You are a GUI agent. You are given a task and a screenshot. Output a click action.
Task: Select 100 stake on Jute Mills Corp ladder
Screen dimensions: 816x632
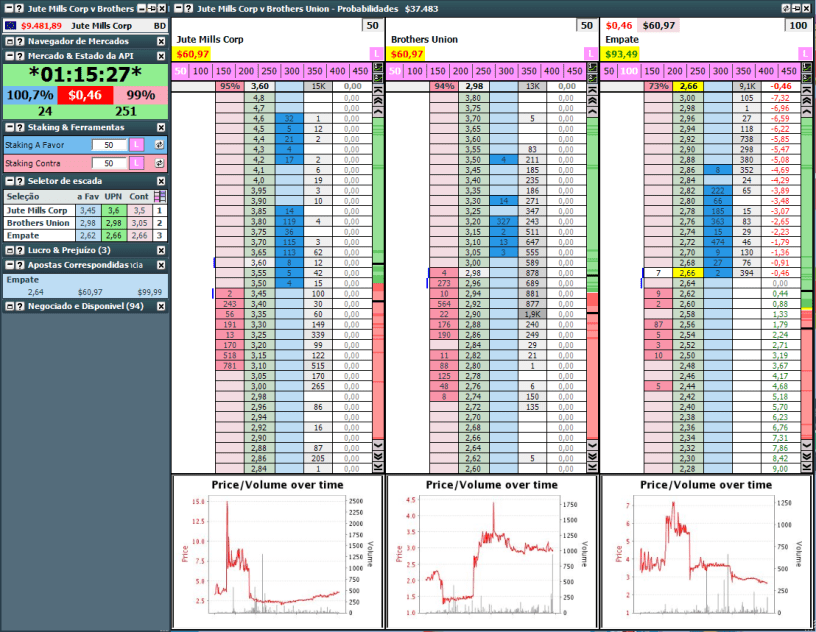[200, 71]
